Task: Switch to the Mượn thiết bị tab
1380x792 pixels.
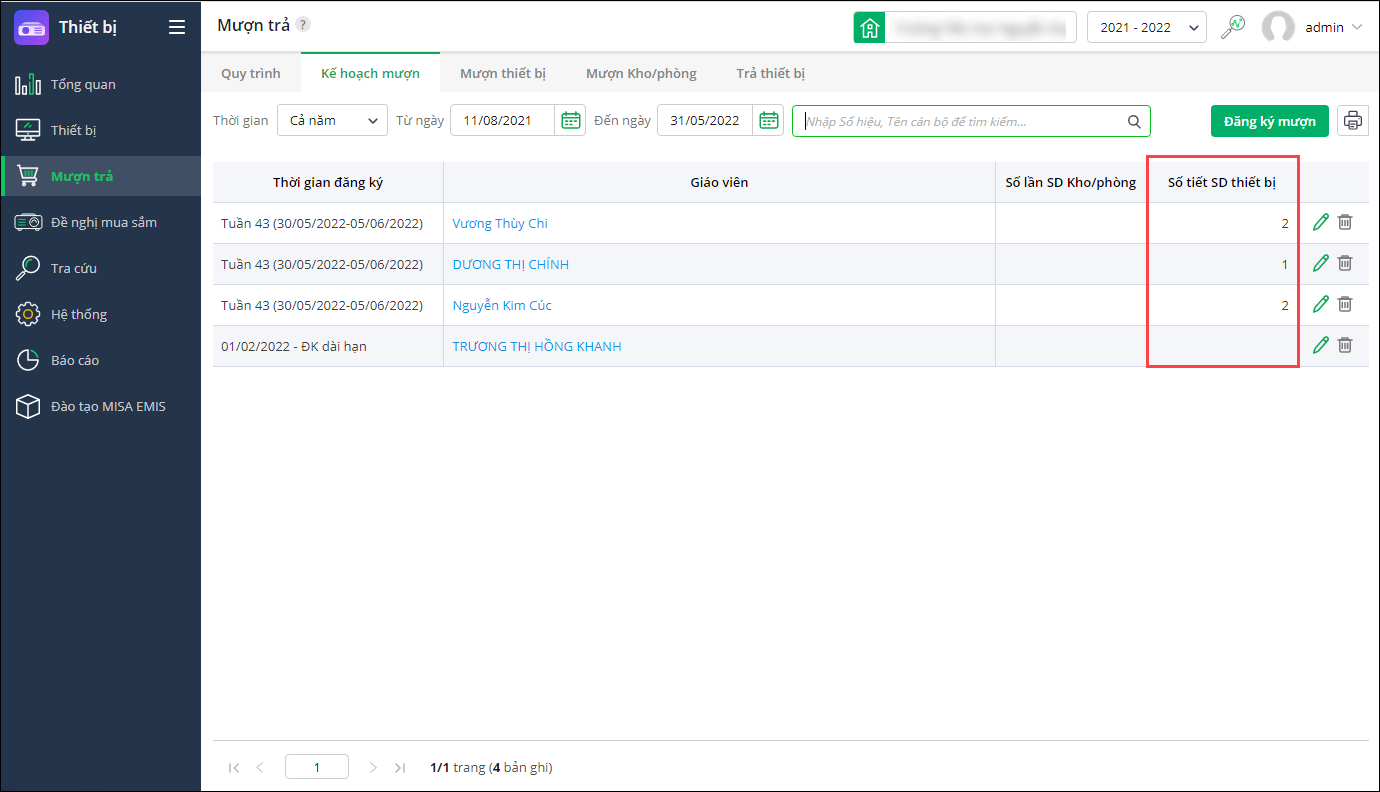Action: pos(503,73)
